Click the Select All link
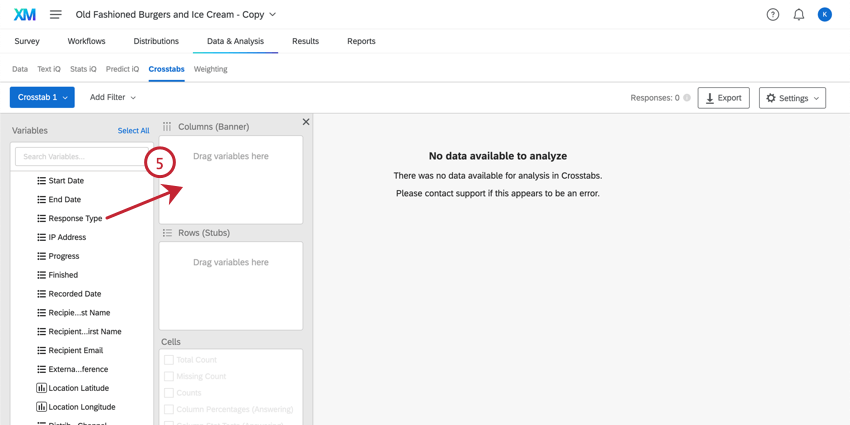Screen dimensions: 850x425 tap(133, 131)
